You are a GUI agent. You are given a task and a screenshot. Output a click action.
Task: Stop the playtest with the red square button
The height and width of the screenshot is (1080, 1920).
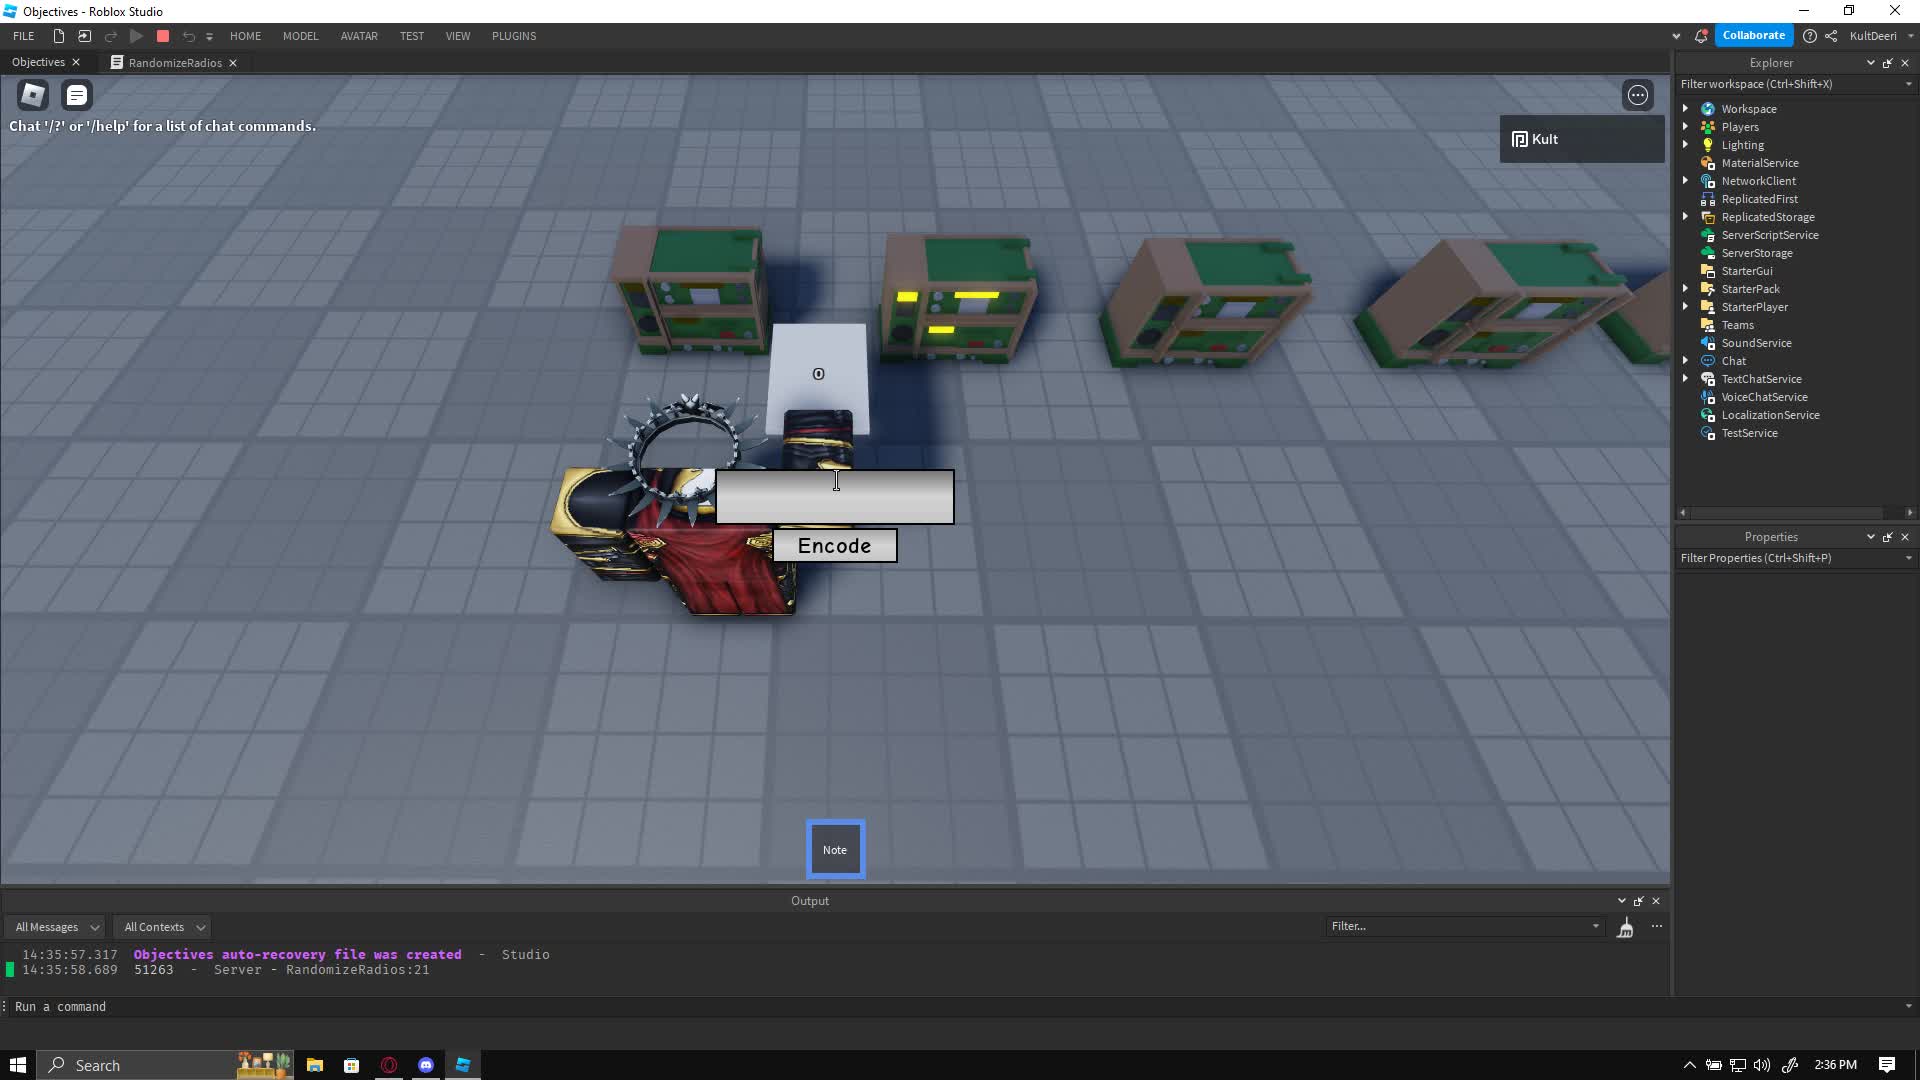tap(163, 36)
